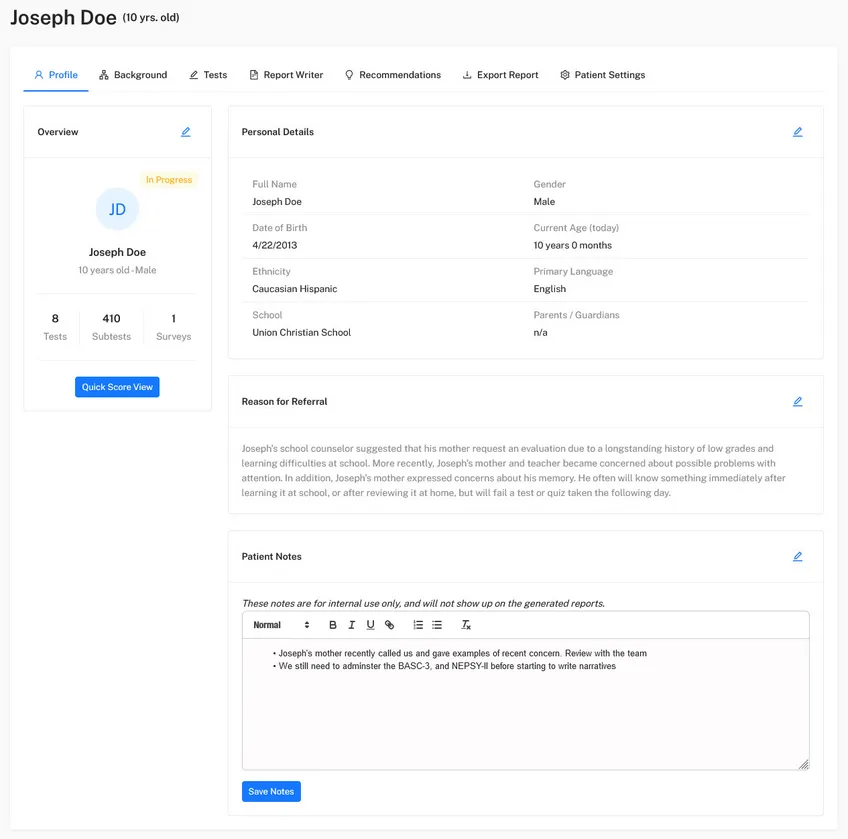This screenshot has height=839, width=848.
Task: Edit Patient Notes using pencil icon
Action: [797, 557]
